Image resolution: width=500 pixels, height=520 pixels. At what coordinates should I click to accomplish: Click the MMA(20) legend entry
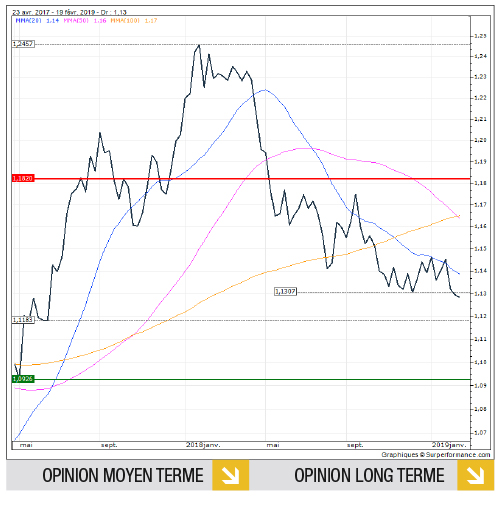pos(37,21)
